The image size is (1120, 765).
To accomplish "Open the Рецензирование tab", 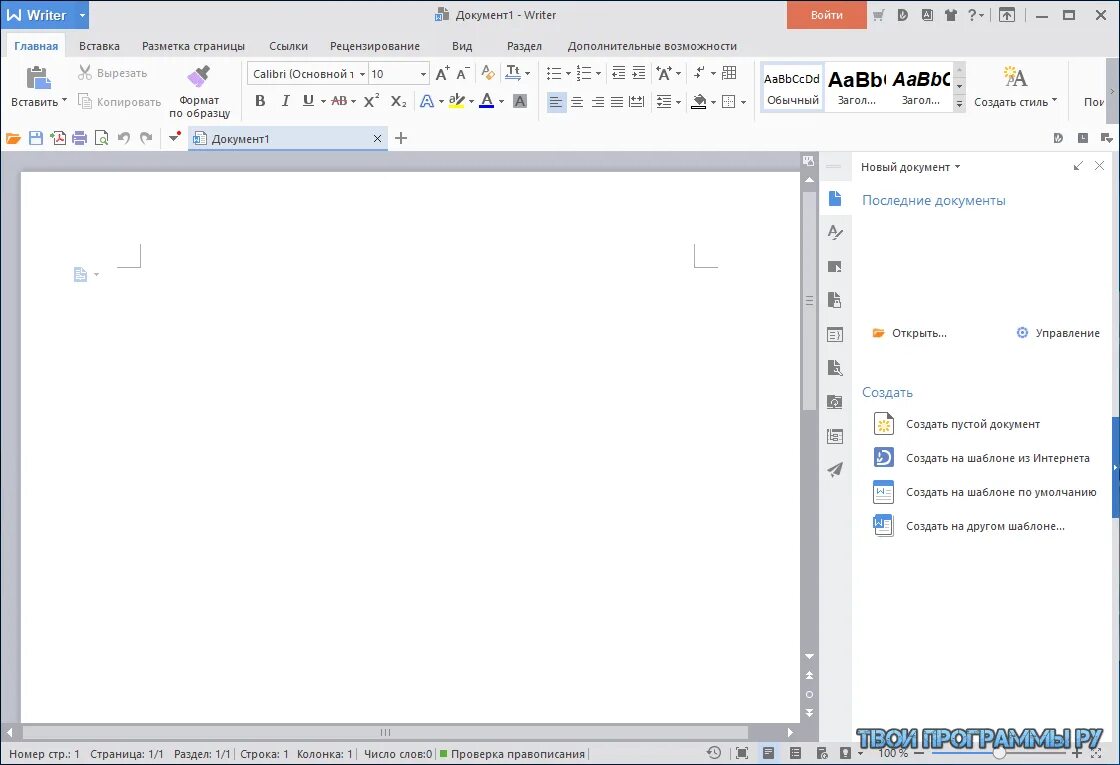I will pos(375,46).
